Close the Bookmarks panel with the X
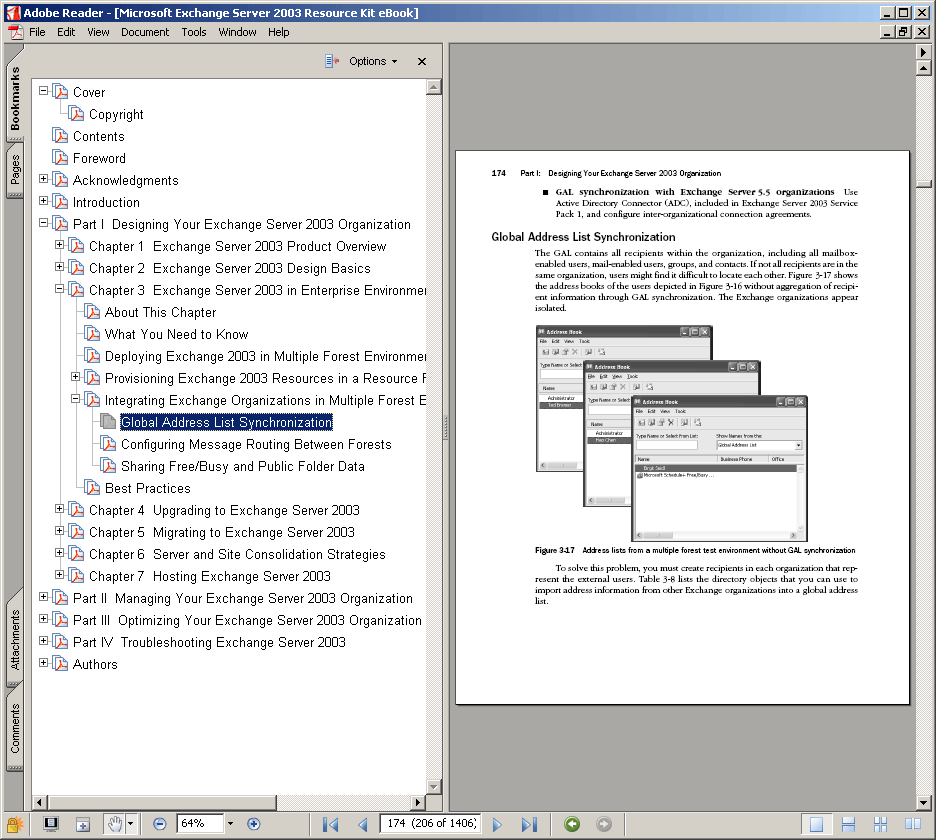The height and width of the screenshot is (840, 936). pos(422,61)
